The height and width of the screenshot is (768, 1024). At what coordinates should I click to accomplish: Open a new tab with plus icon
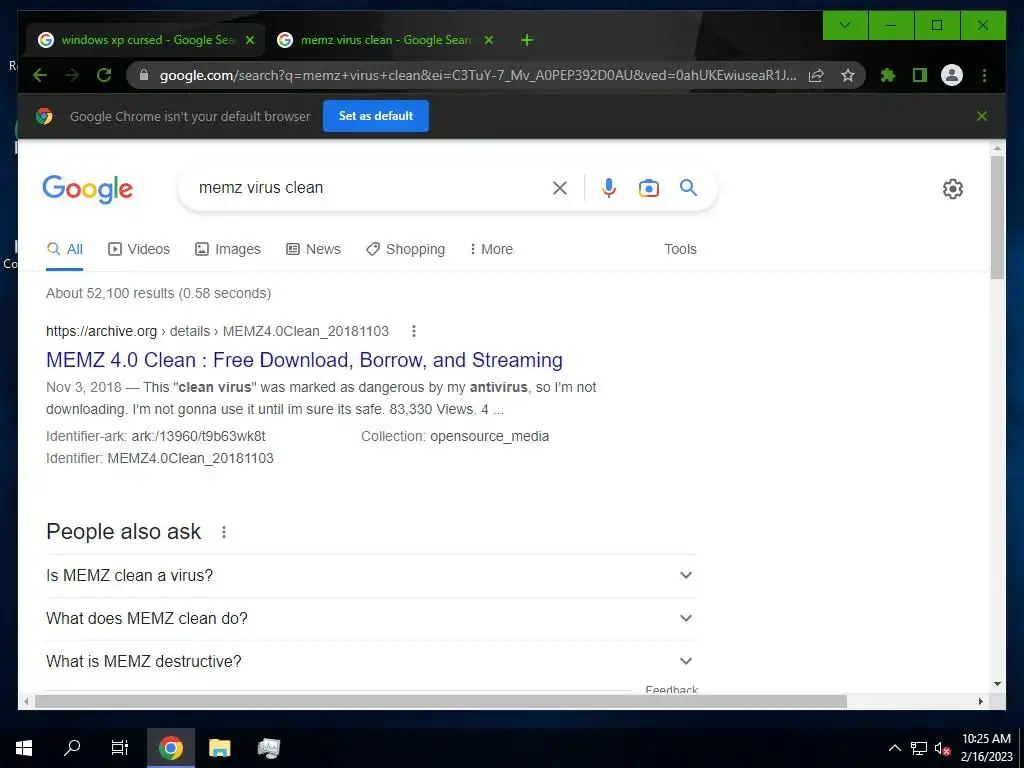(527, 40)
